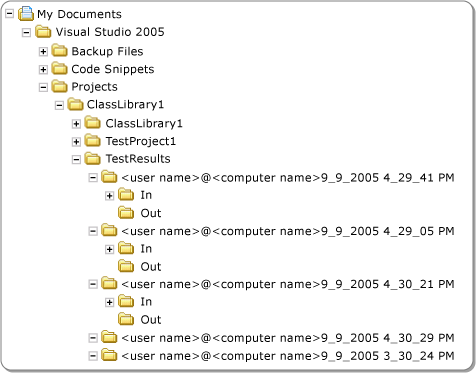Screen dimensions: 476x373
Task: Select the Projects label
Action: coord(94,87)
